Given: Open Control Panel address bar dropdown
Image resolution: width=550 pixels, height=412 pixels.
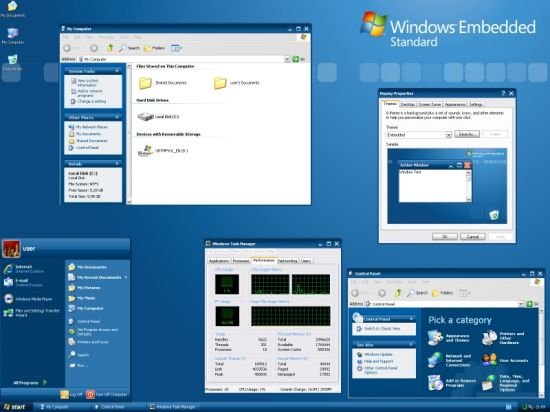Looking at the screenshot, I should [x=521, y=304].
